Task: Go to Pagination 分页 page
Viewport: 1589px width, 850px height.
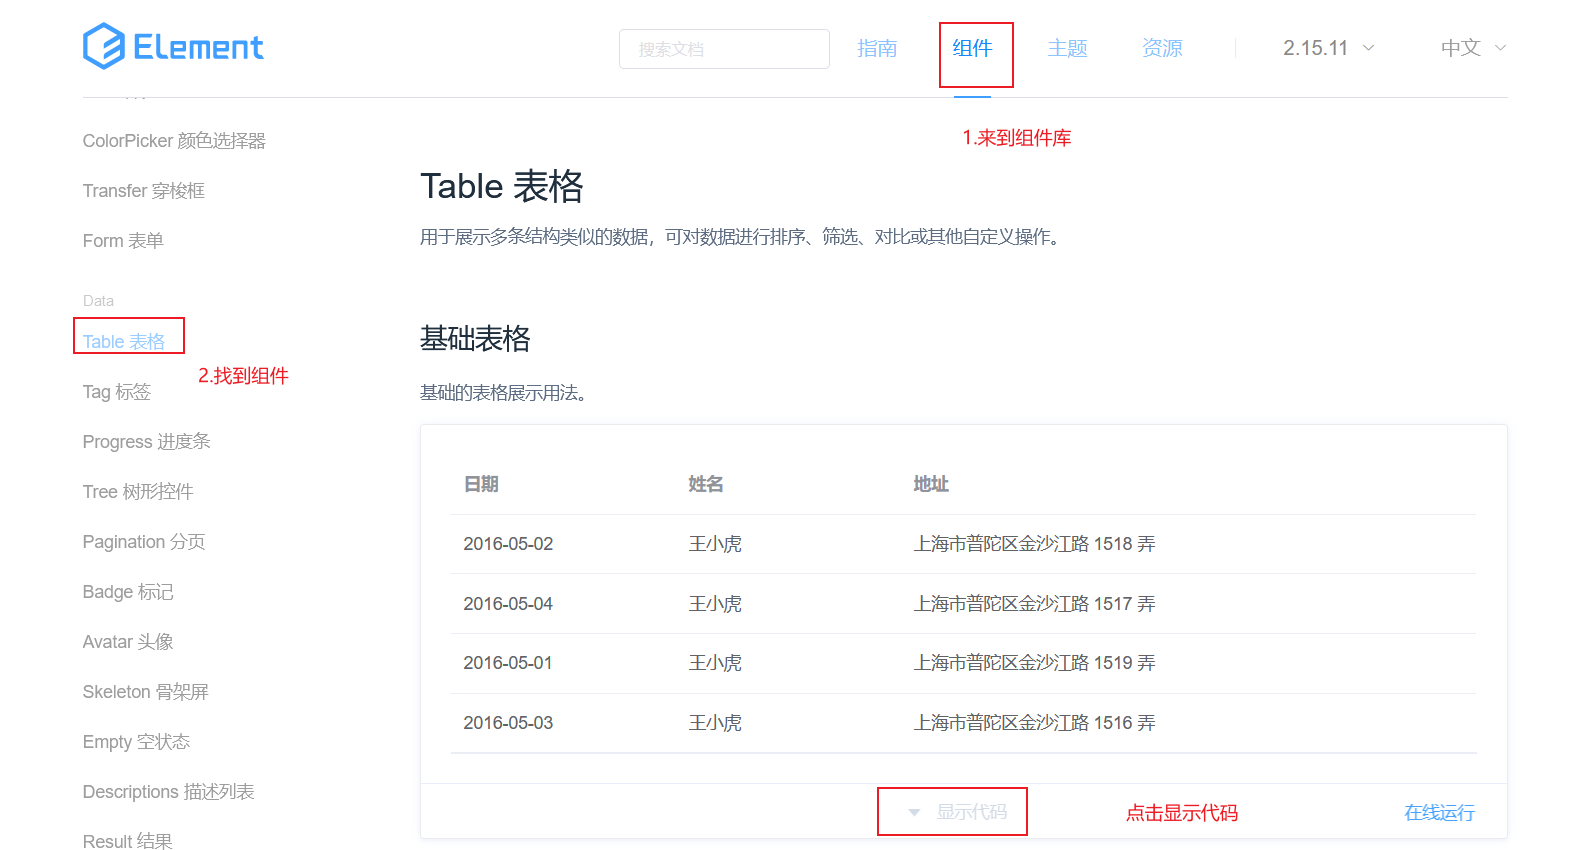Action: [144, 542]
